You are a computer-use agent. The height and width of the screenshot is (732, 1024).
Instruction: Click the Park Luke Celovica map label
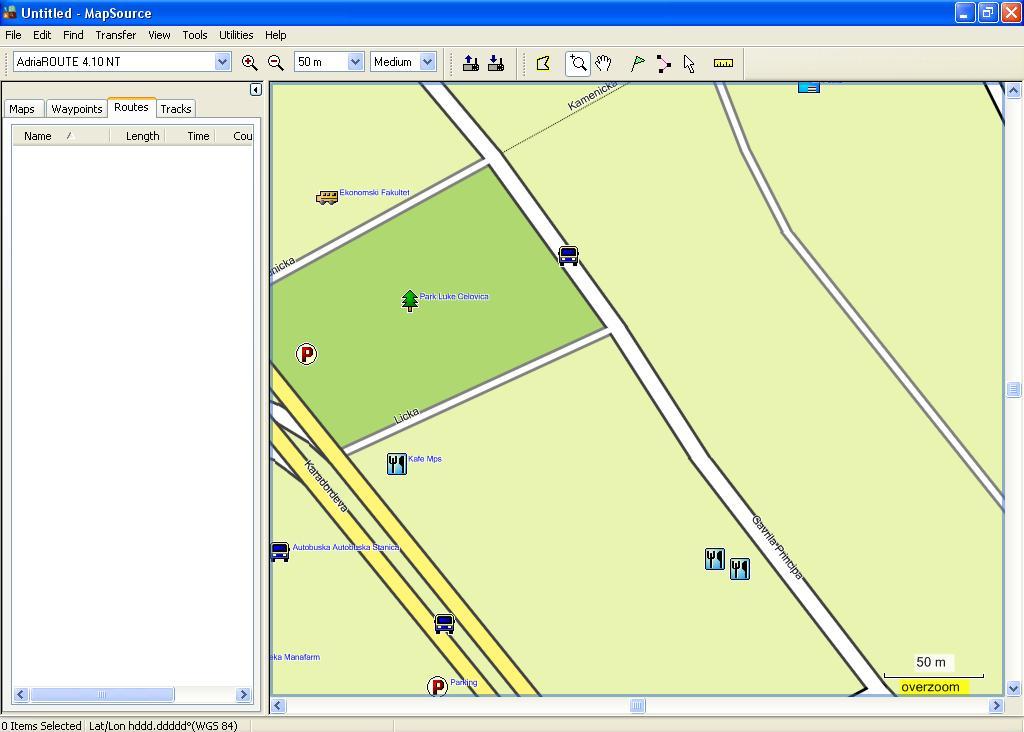tap(454, 297)
